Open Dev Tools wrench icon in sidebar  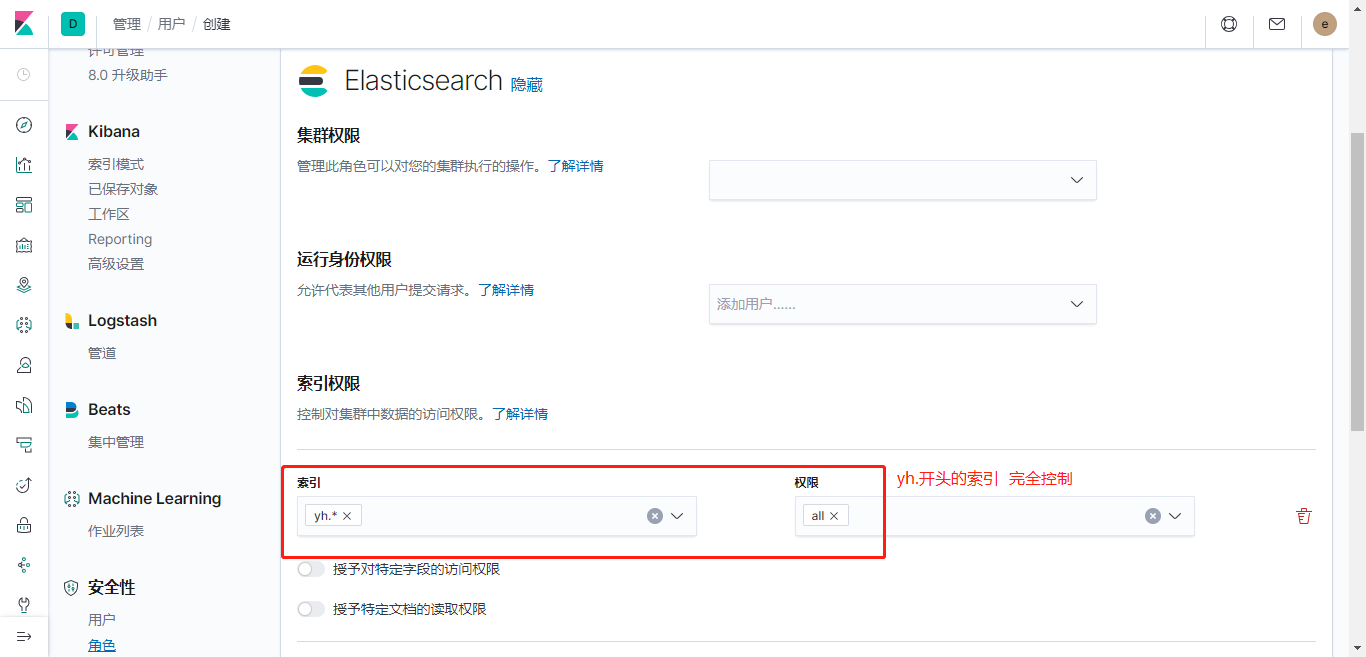(24, 605)
